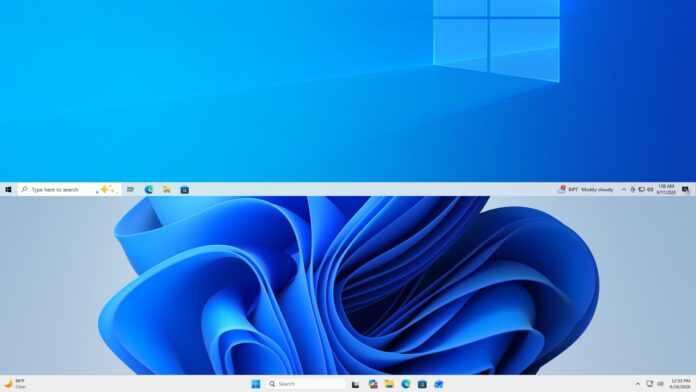Open Windows 10 Action Center notifications
This screenshot has width=696, height=392.
[686, 190]
